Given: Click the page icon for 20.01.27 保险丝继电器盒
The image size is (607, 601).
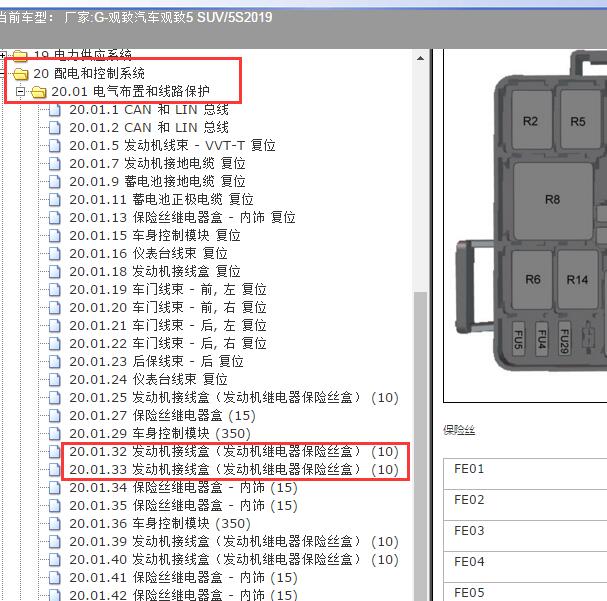Looking at the screenshot, I should tap(55, 415).
